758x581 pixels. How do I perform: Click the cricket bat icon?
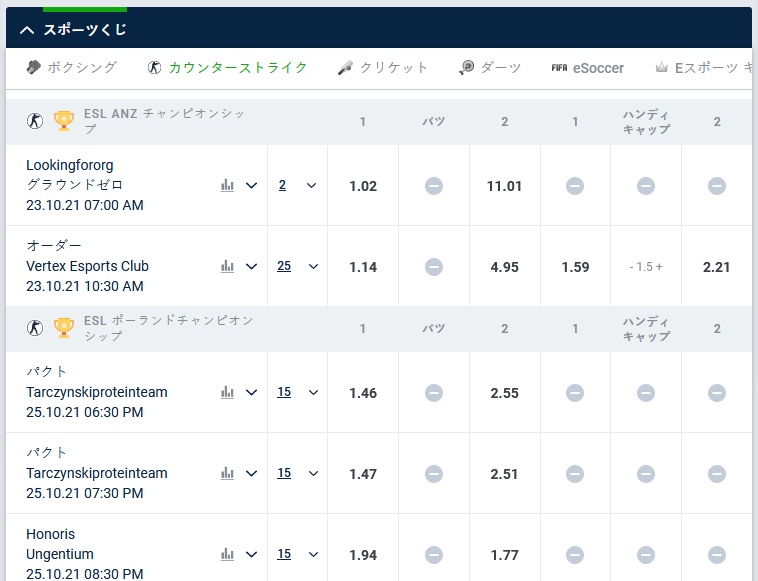point(345,68)
